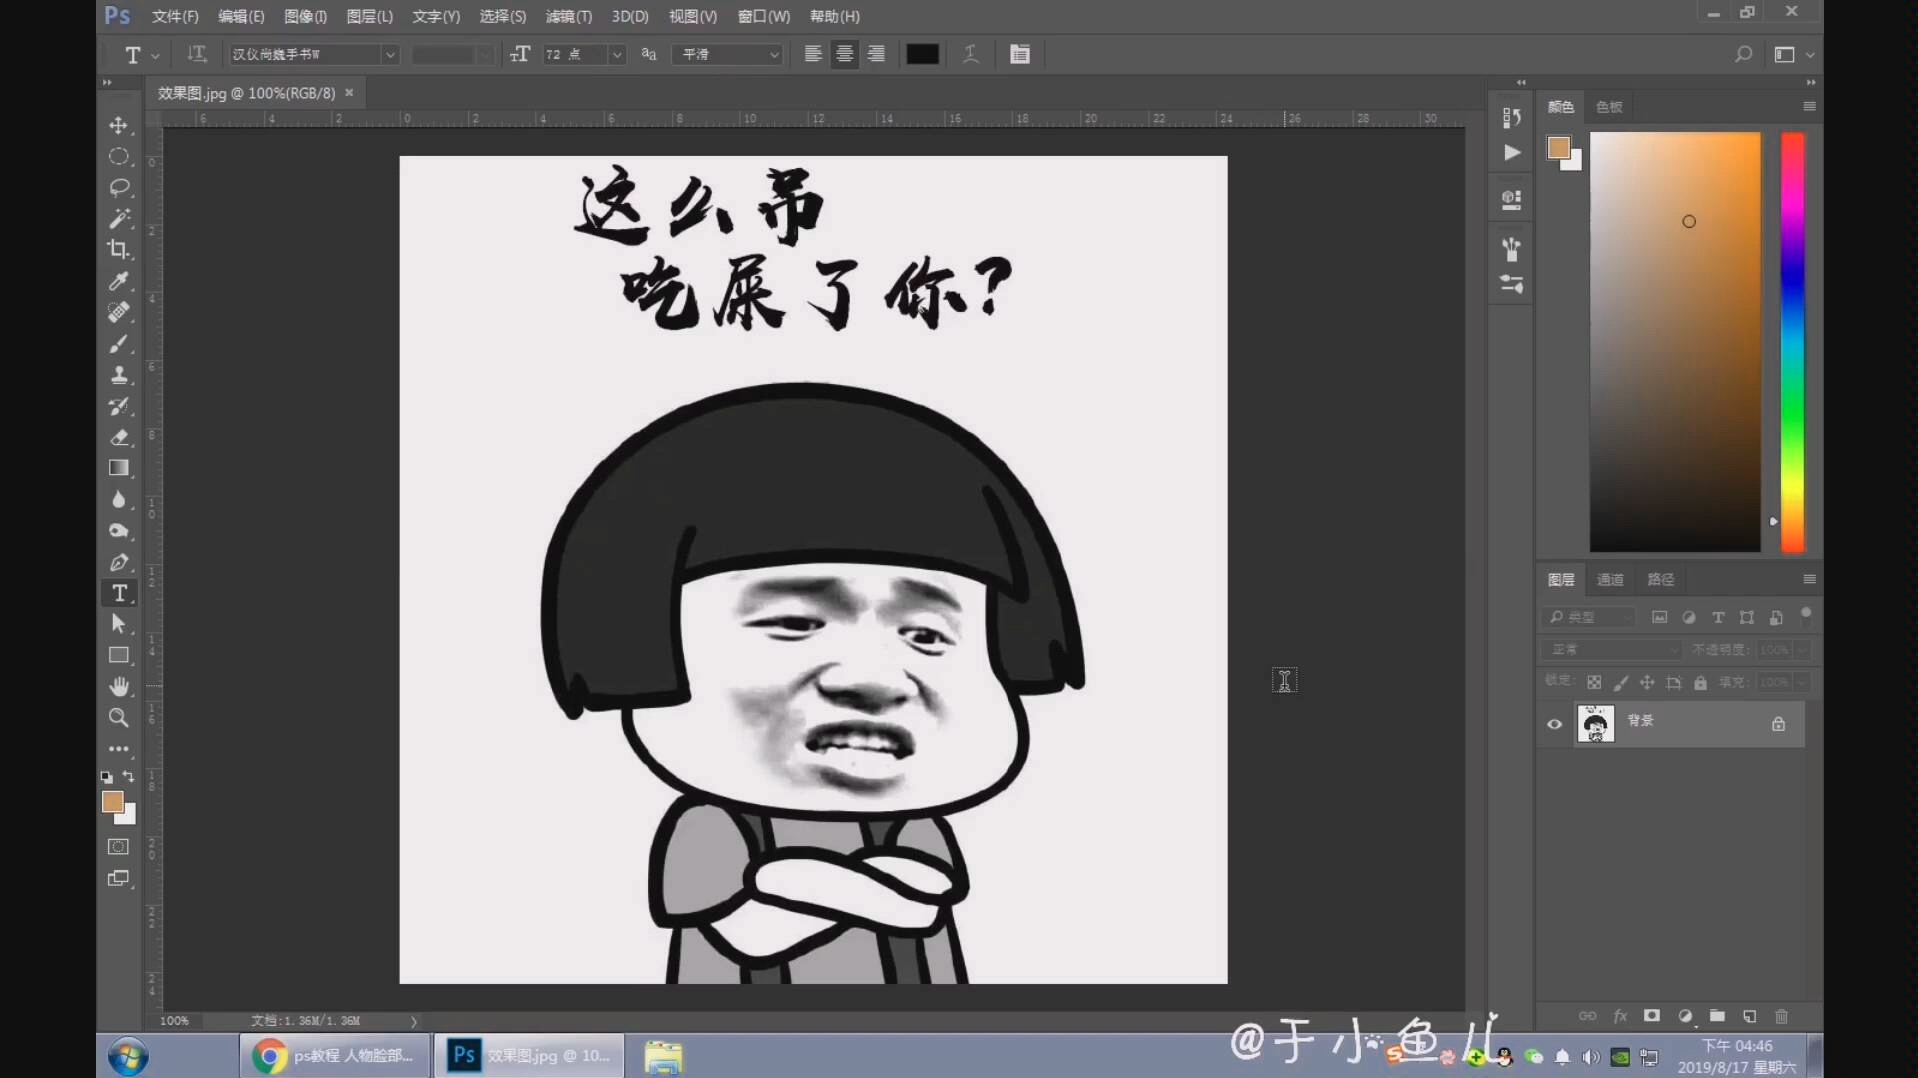Select the Brush tool
Screen dimensions: 1918x1078
119,343
